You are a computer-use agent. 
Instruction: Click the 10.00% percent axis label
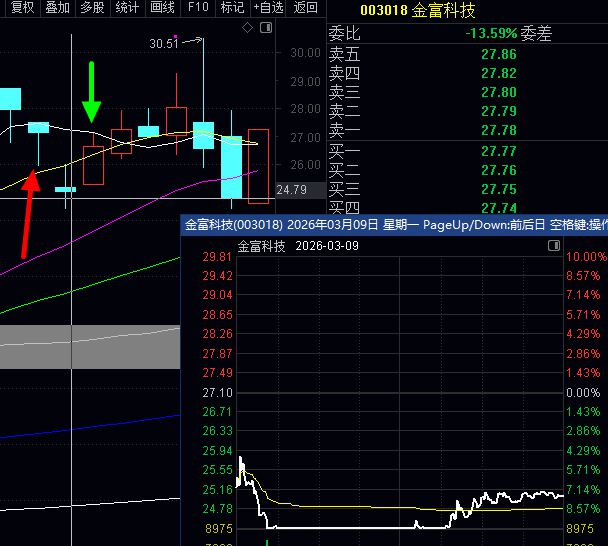point(586,257)
